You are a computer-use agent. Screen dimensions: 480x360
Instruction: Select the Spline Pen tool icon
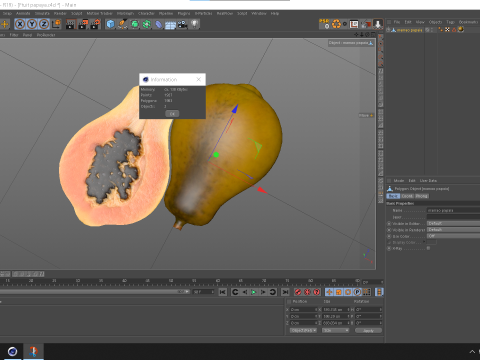point(123,24)
